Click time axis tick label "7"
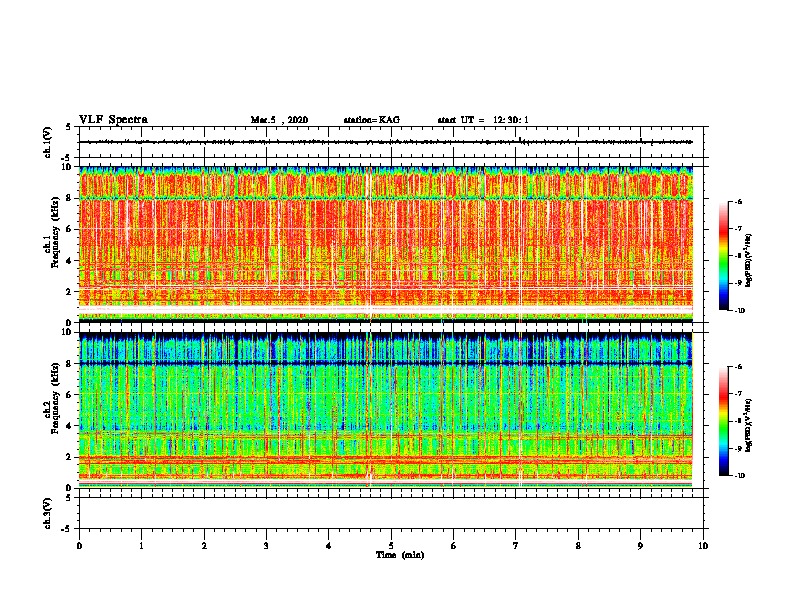792x612 pixels. click(516, 546)
